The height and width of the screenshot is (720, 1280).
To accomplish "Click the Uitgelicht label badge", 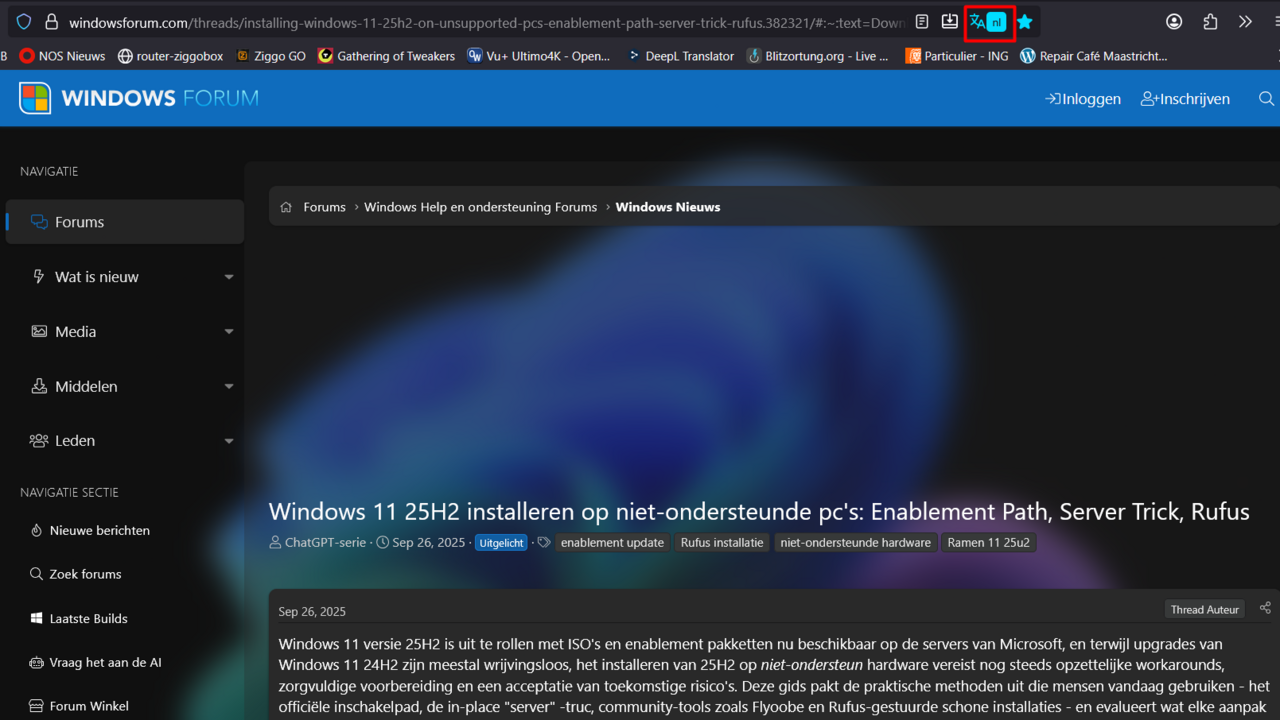I will [500, 542].
